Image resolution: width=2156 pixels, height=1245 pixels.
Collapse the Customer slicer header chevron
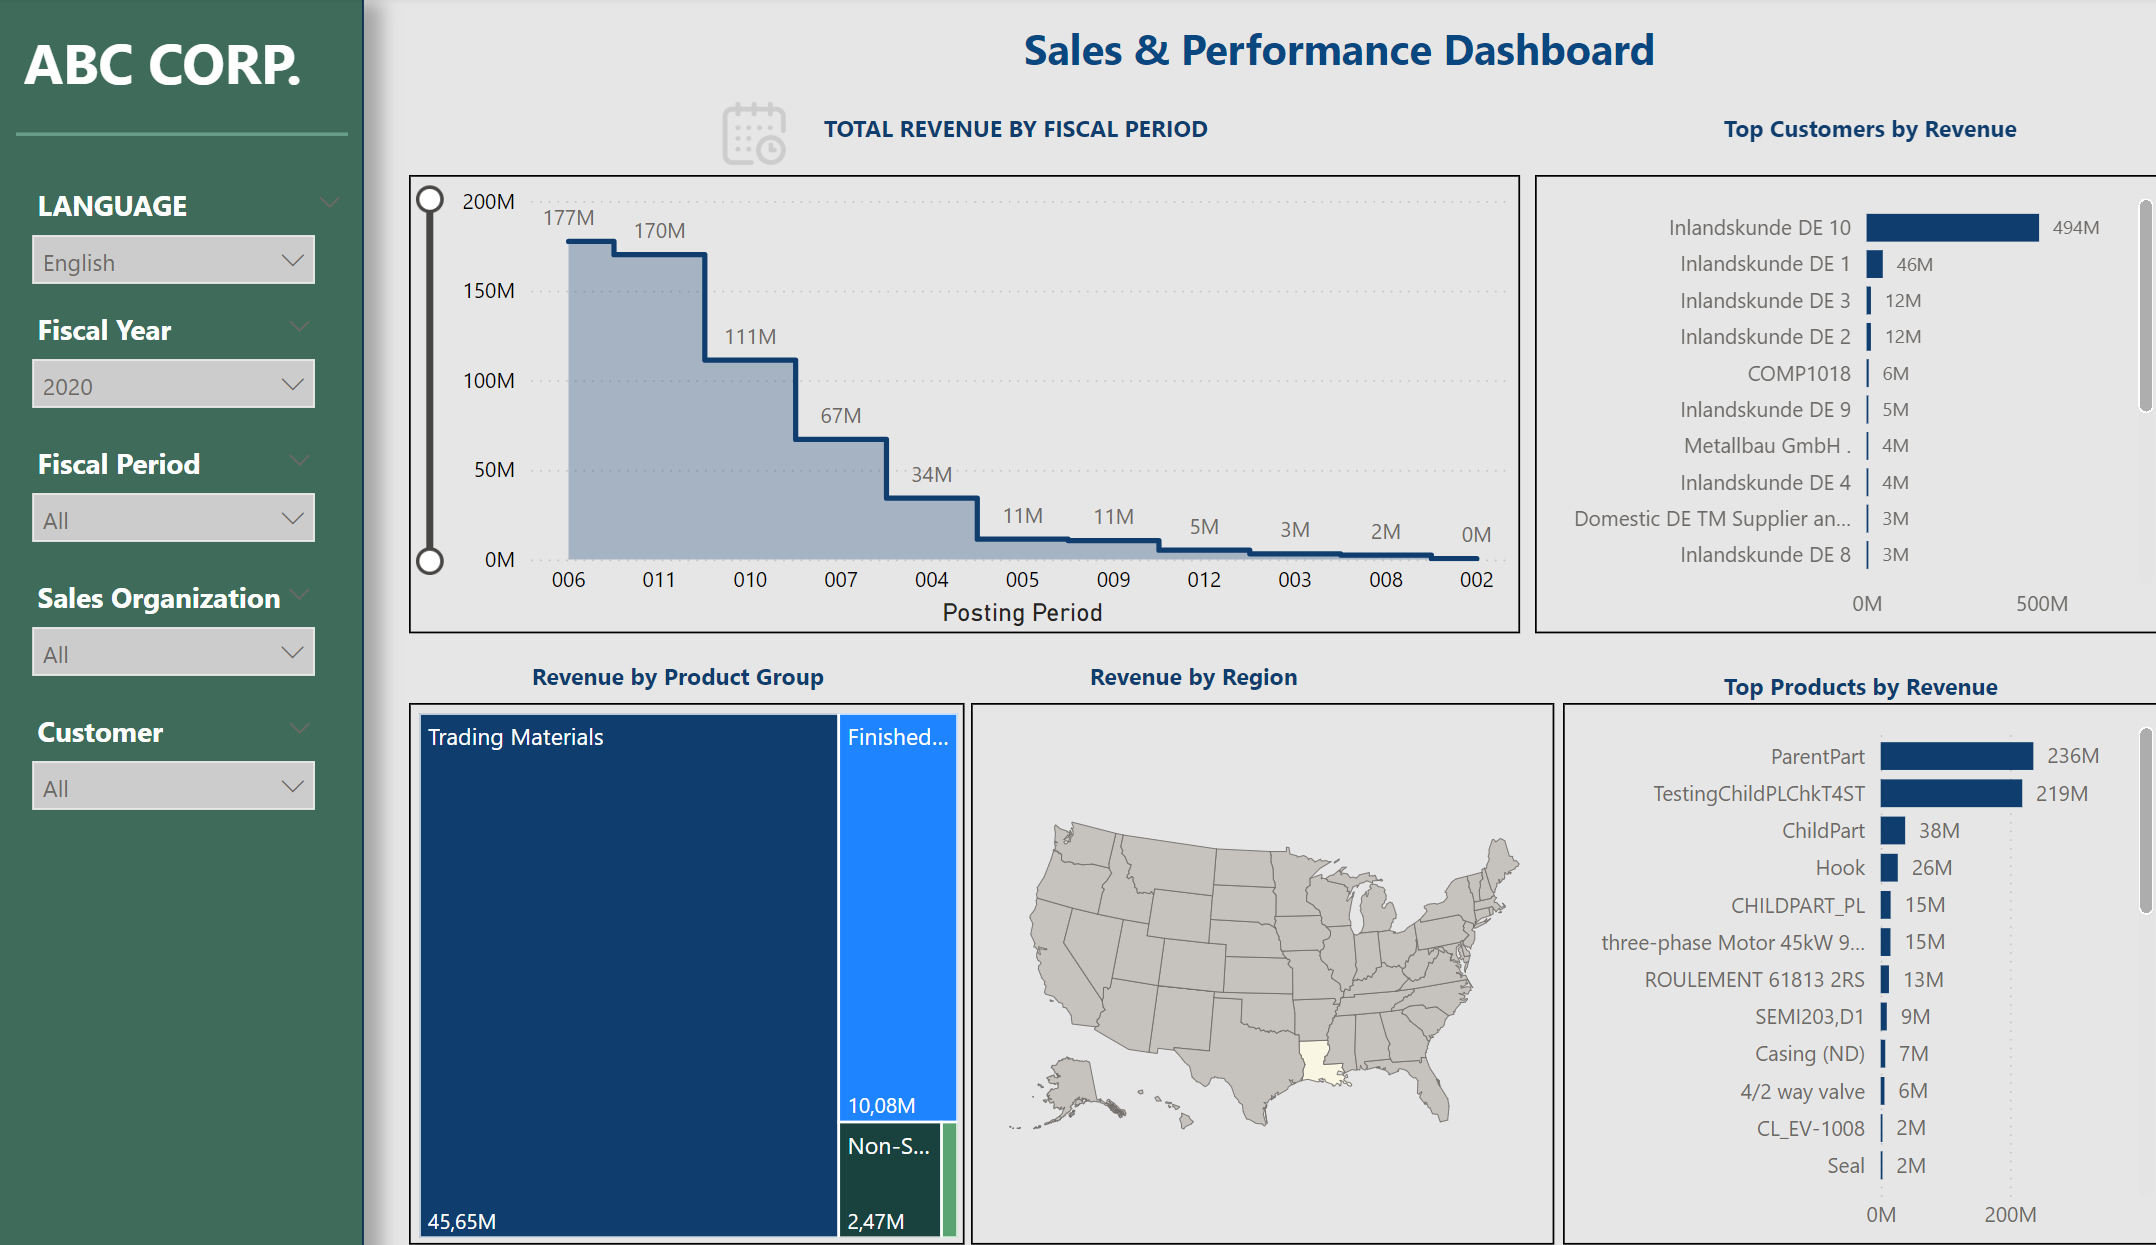(x=298, y=729)
